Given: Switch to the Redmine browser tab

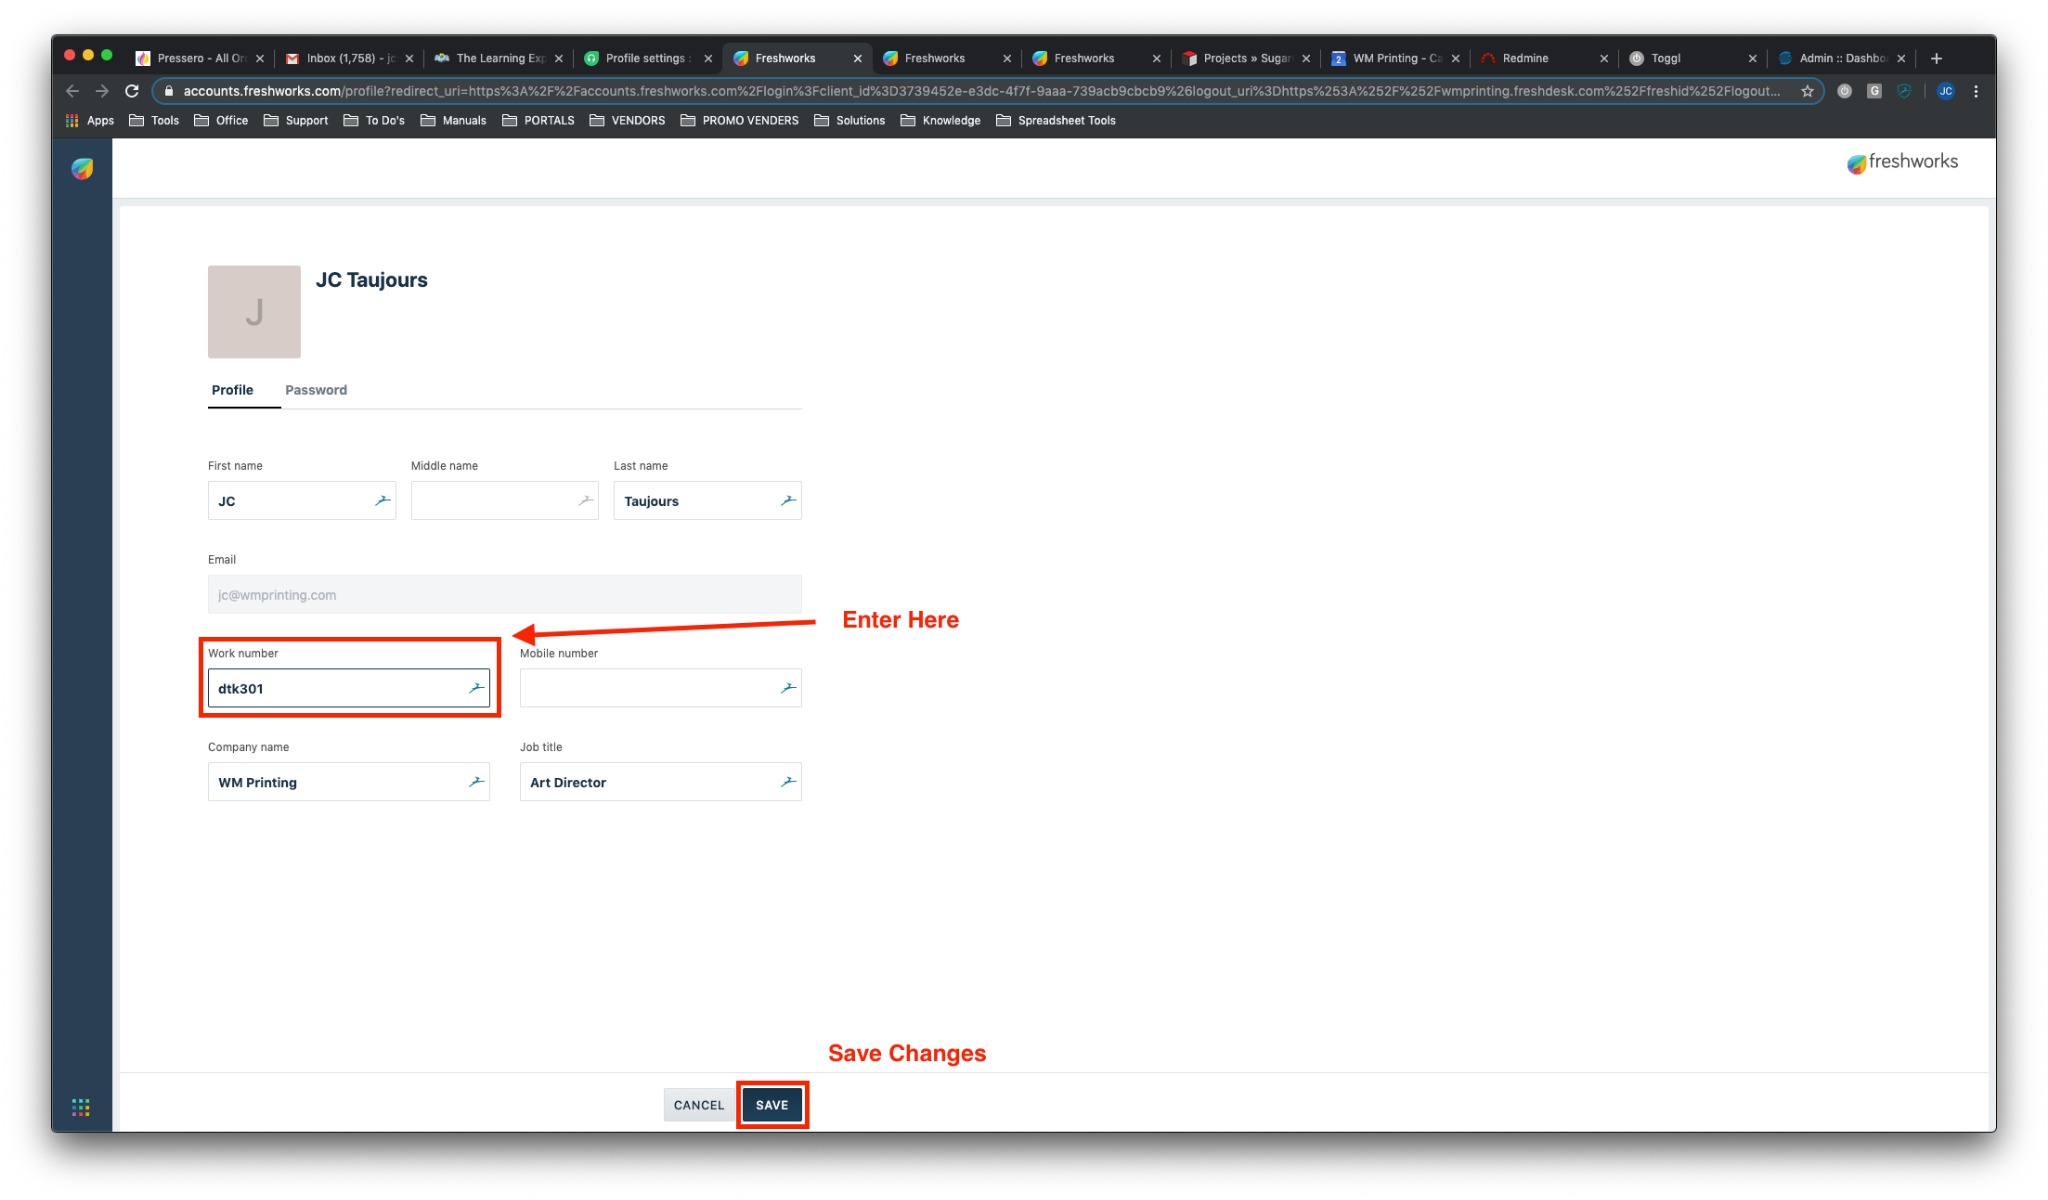Looking at the screenshot, I should click(x=1525, y=58).
